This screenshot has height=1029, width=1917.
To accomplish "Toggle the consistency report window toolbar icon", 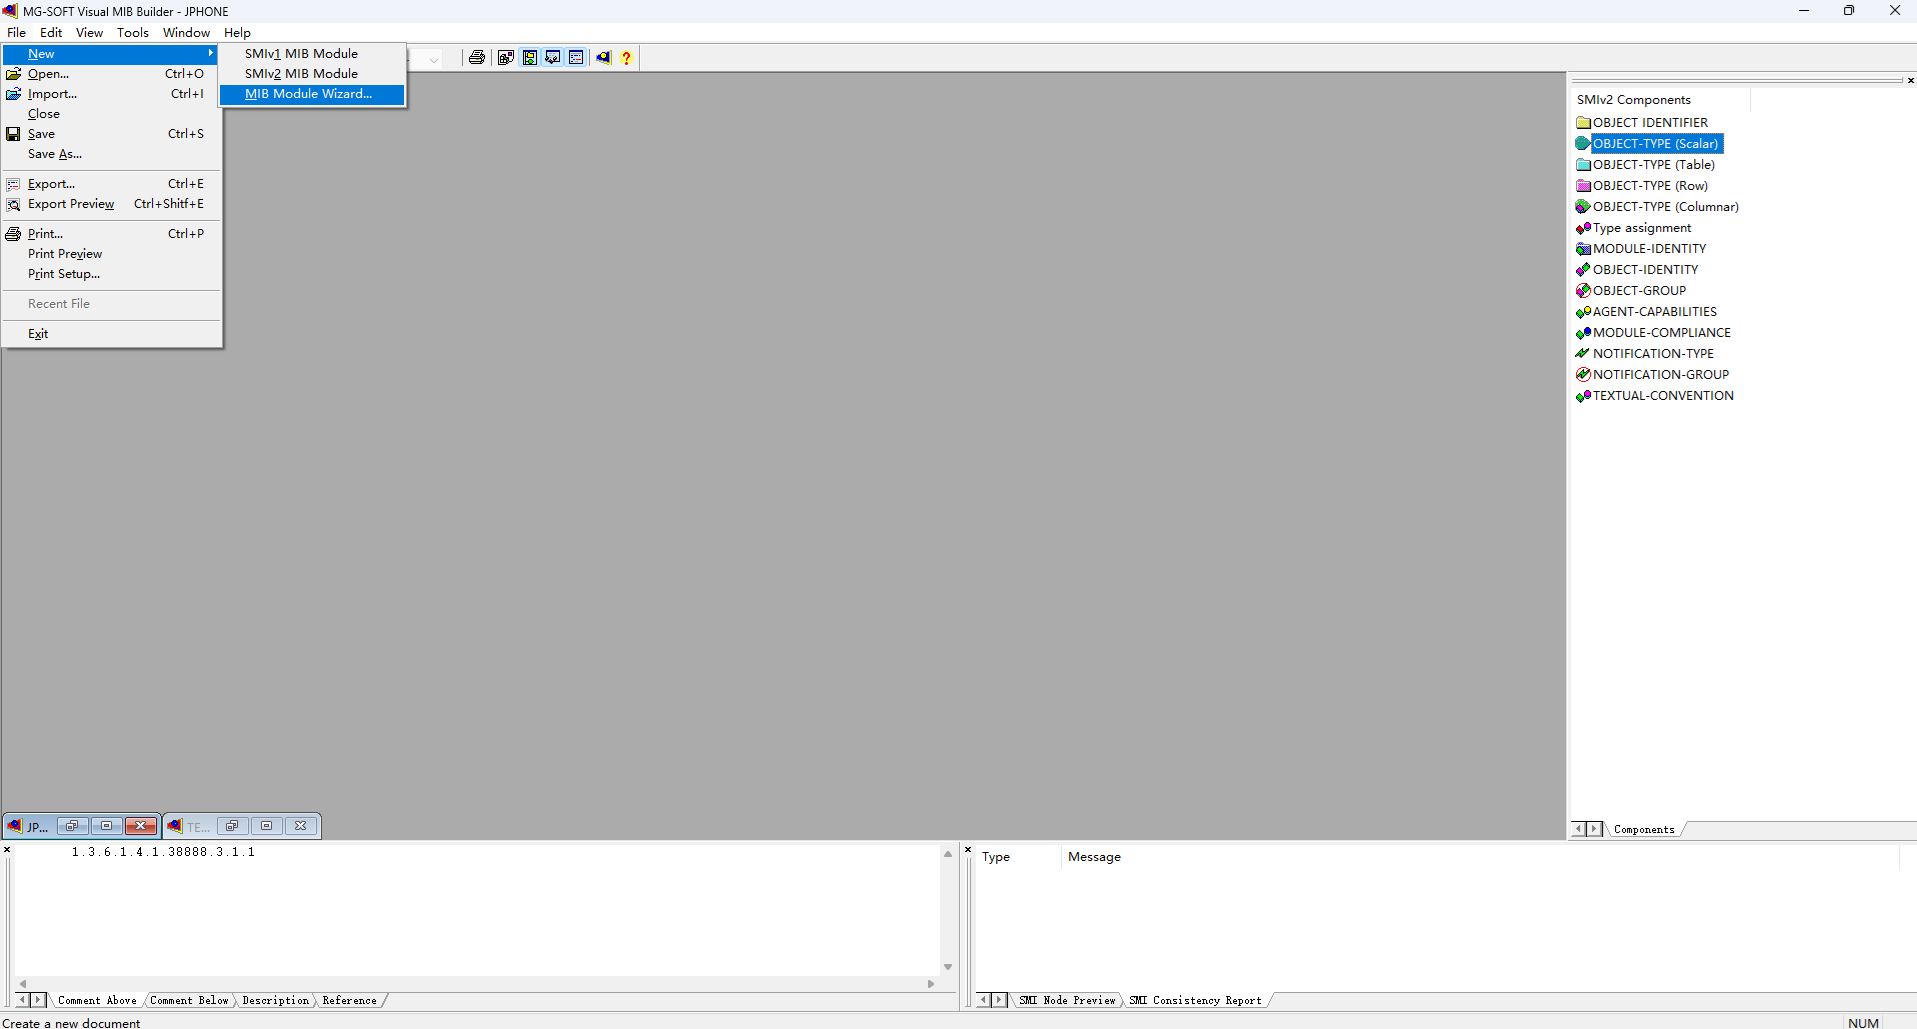I will click(x=576, y=58).
